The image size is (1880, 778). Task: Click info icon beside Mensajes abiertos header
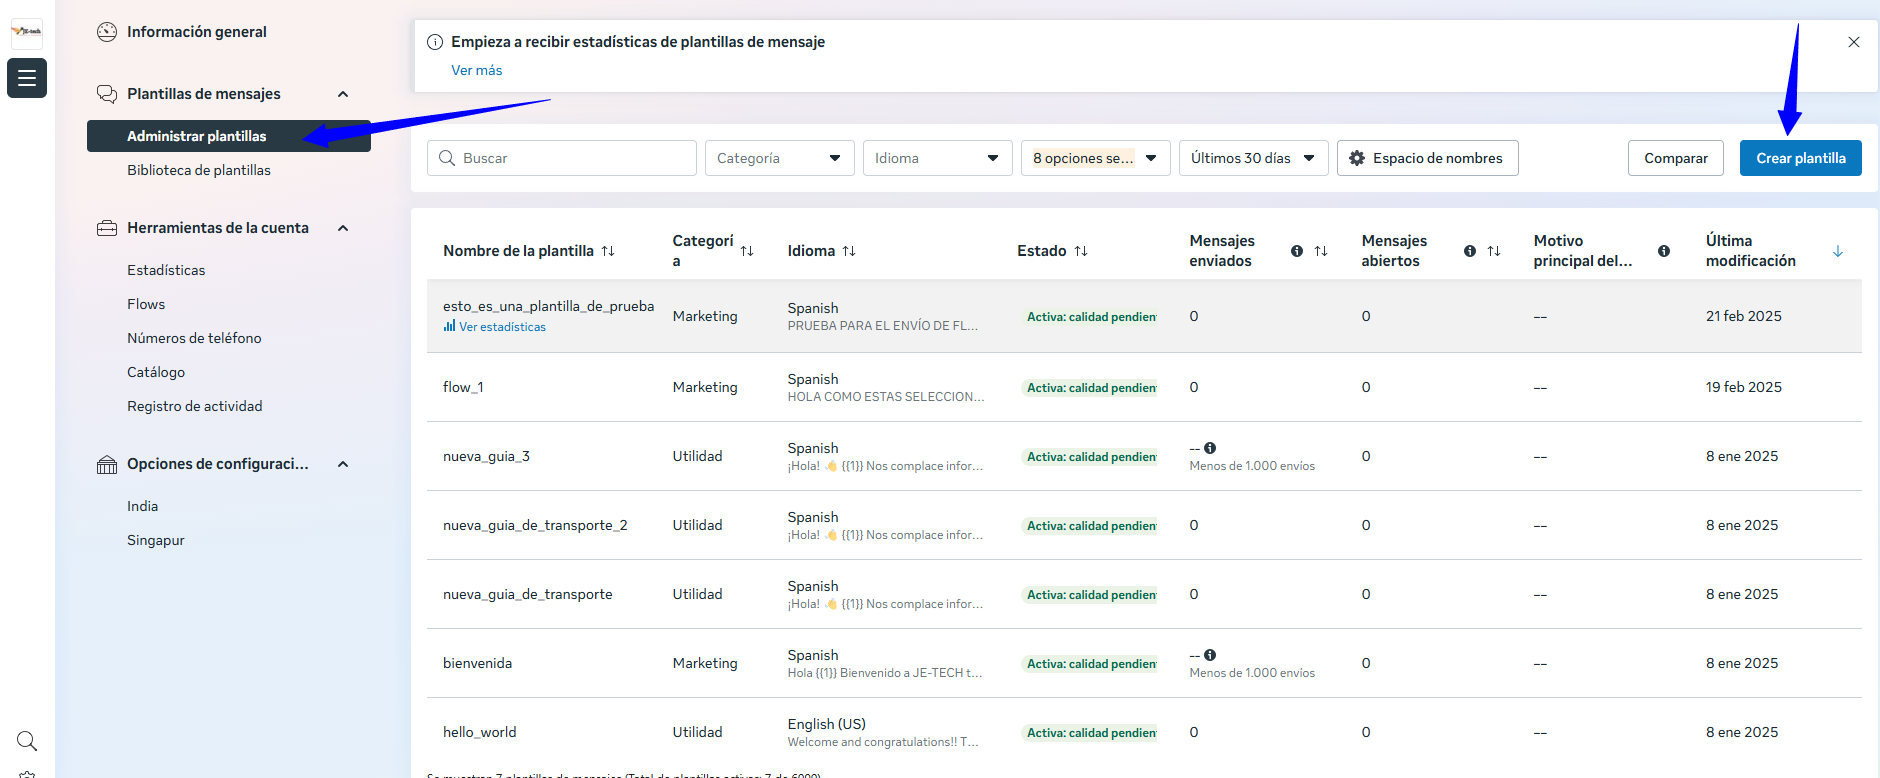1470,251
